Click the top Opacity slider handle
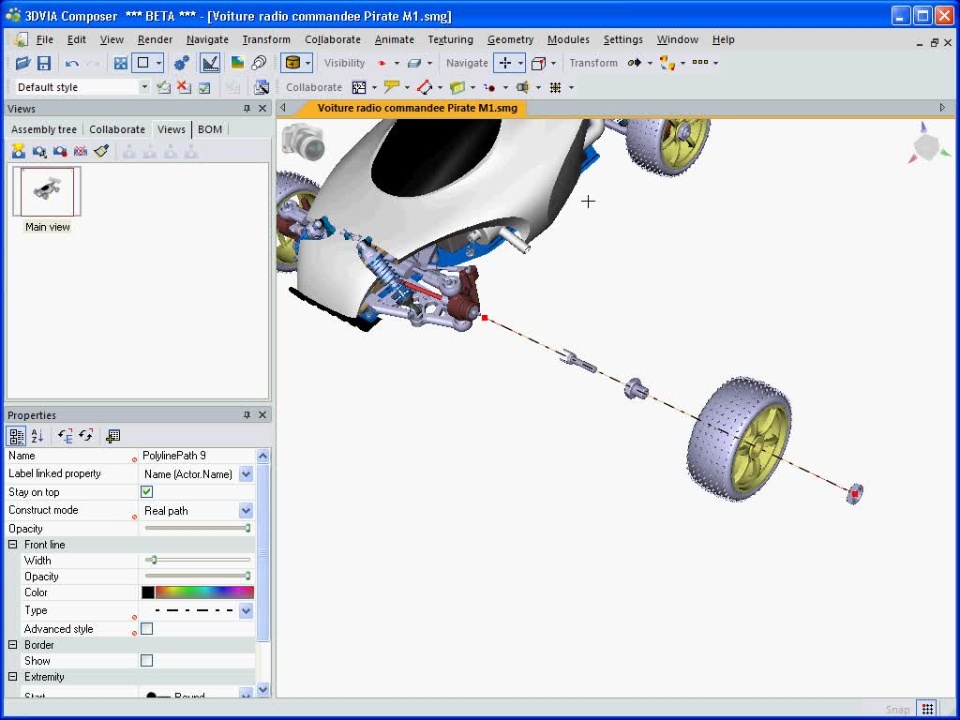Screen dimensions: 960x720 pos(248,528)
